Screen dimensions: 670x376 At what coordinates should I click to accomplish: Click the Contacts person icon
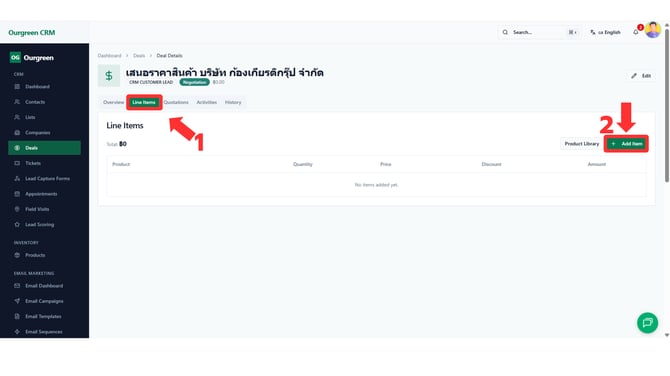[17, 102]
